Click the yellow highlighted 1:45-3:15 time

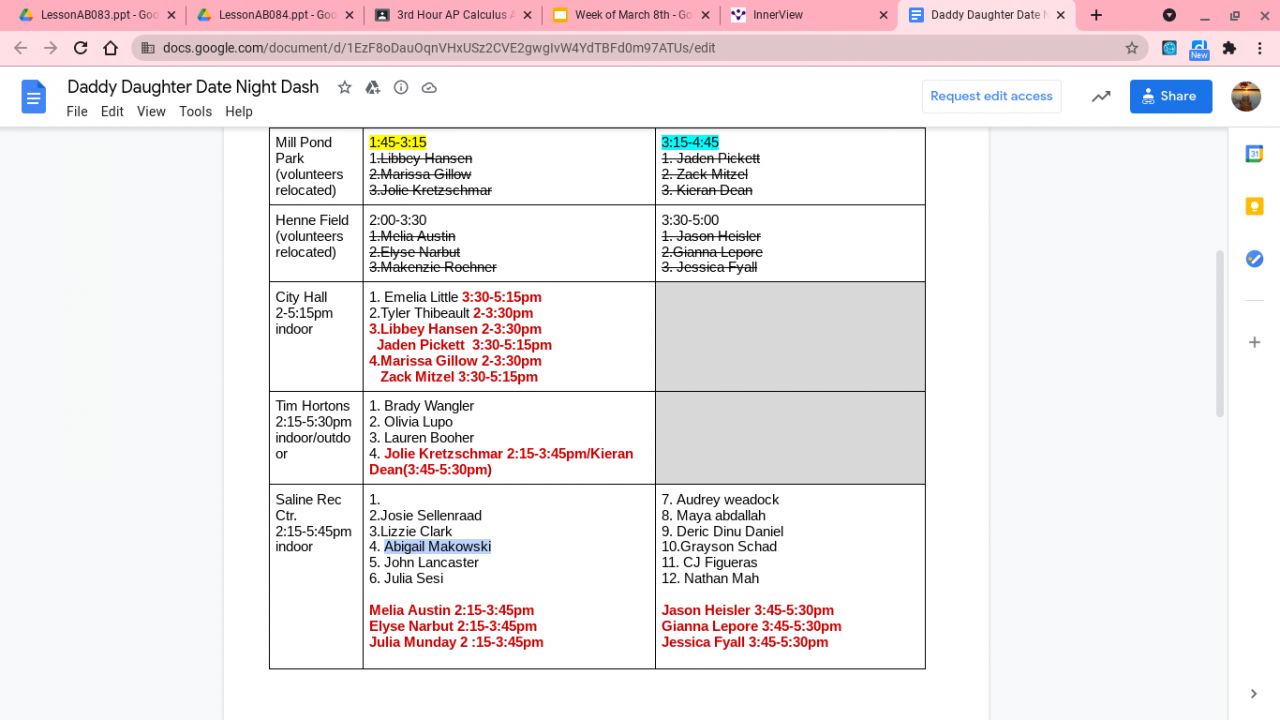pyautogui.click(x=397, y=143)
